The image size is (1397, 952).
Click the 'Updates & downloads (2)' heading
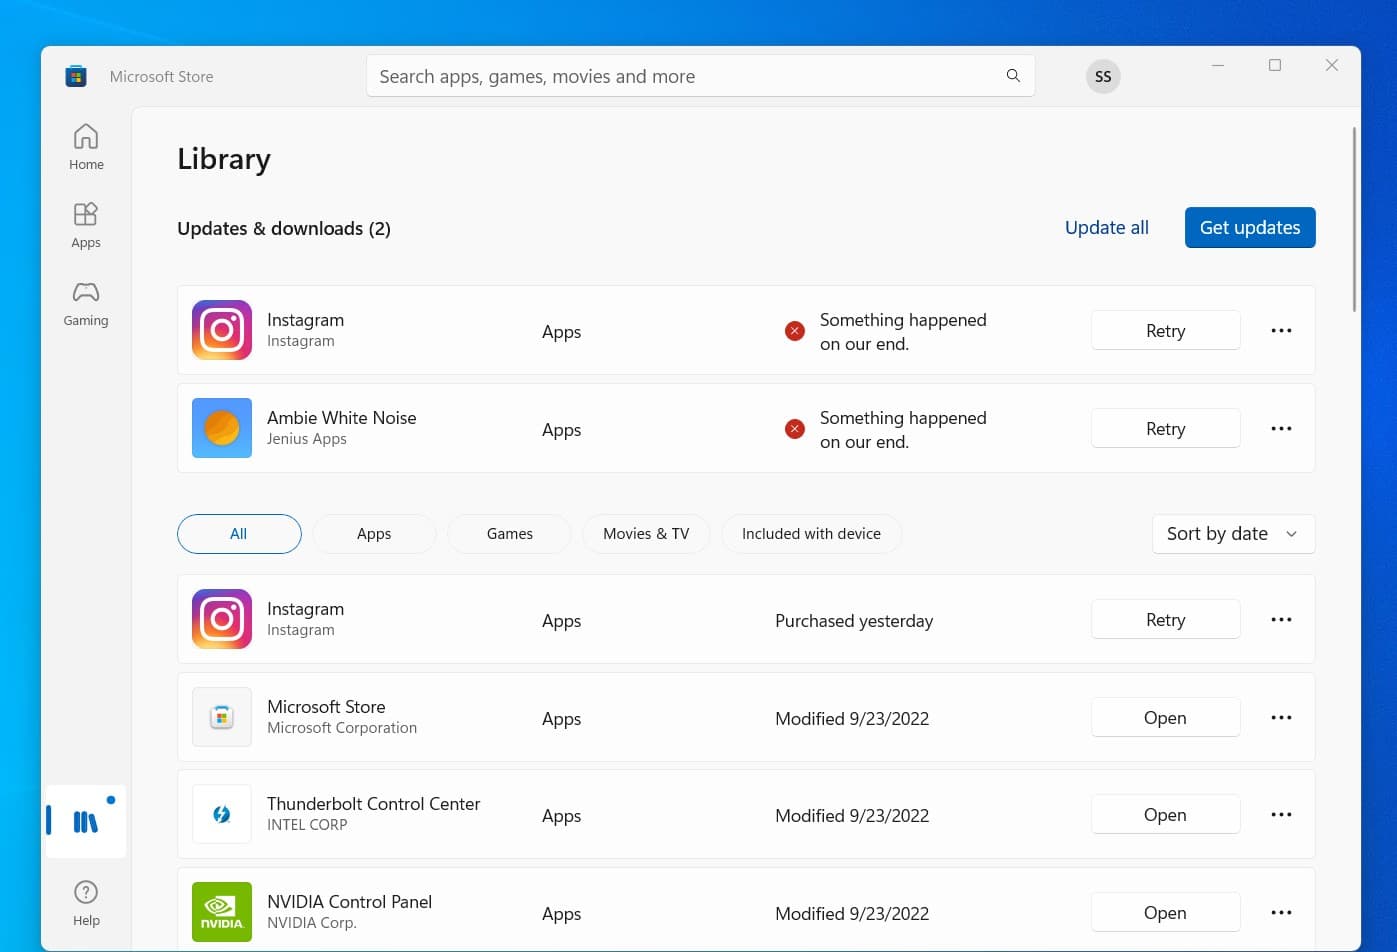pos(284,229)
